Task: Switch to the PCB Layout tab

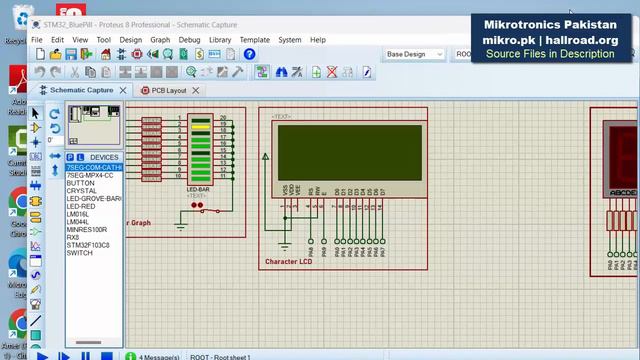Action: point(169,90)
